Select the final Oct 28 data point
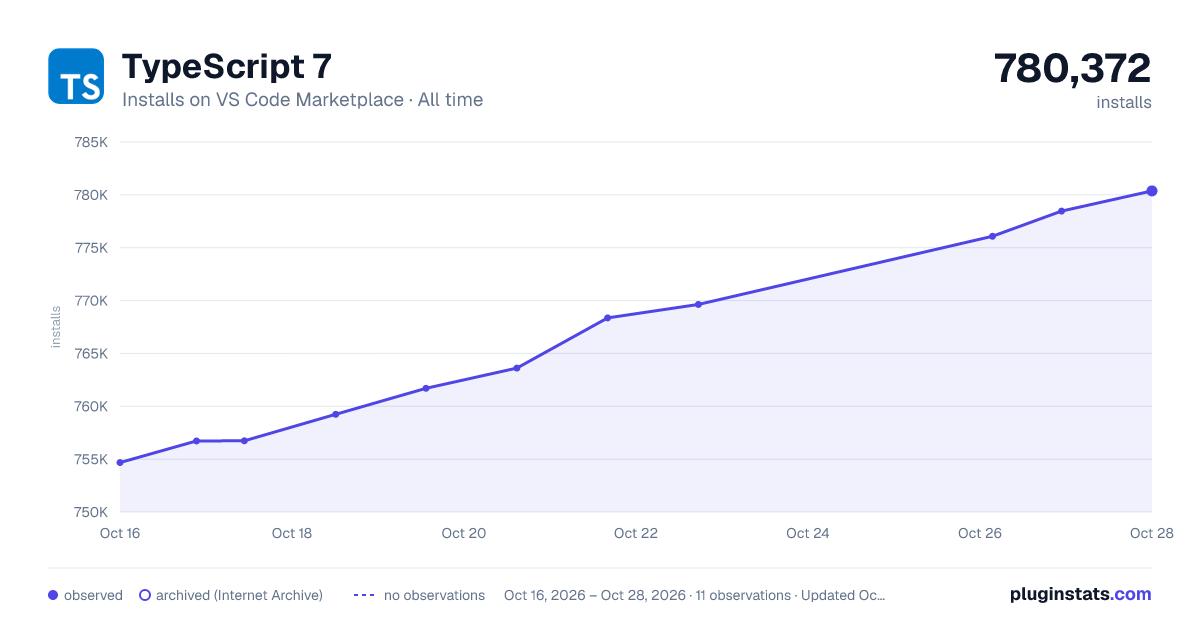Viewport: 1200px width, 630px height. point(1152,191)
